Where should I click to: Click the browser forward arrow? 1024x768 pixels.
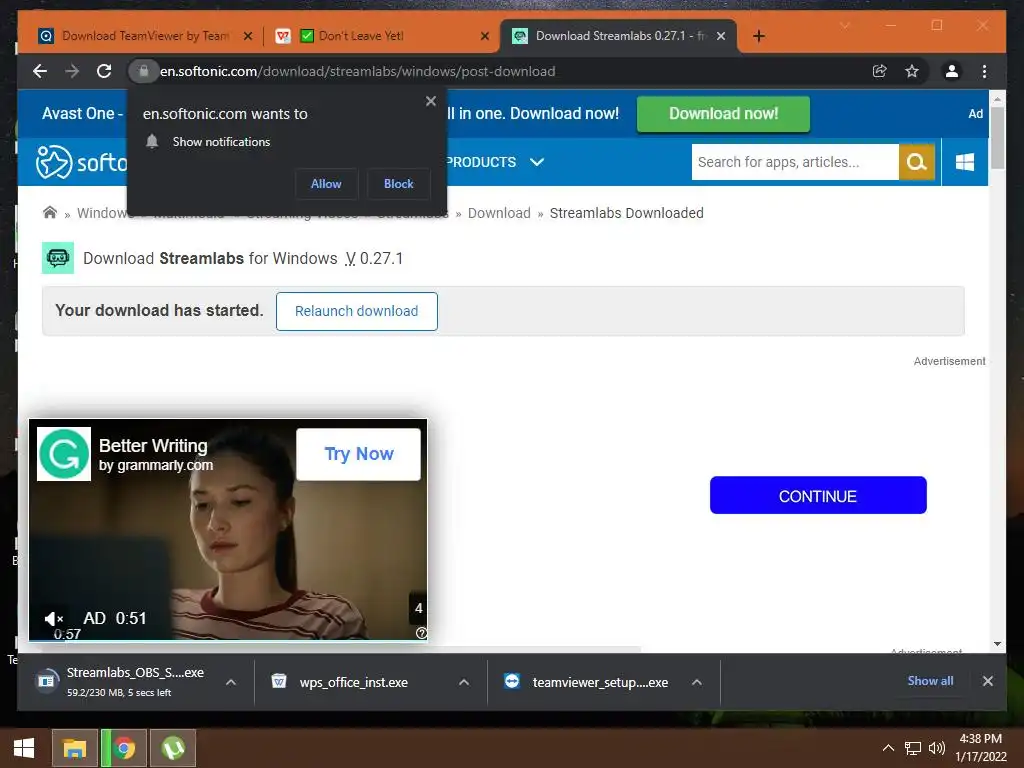tap(72, 71)
